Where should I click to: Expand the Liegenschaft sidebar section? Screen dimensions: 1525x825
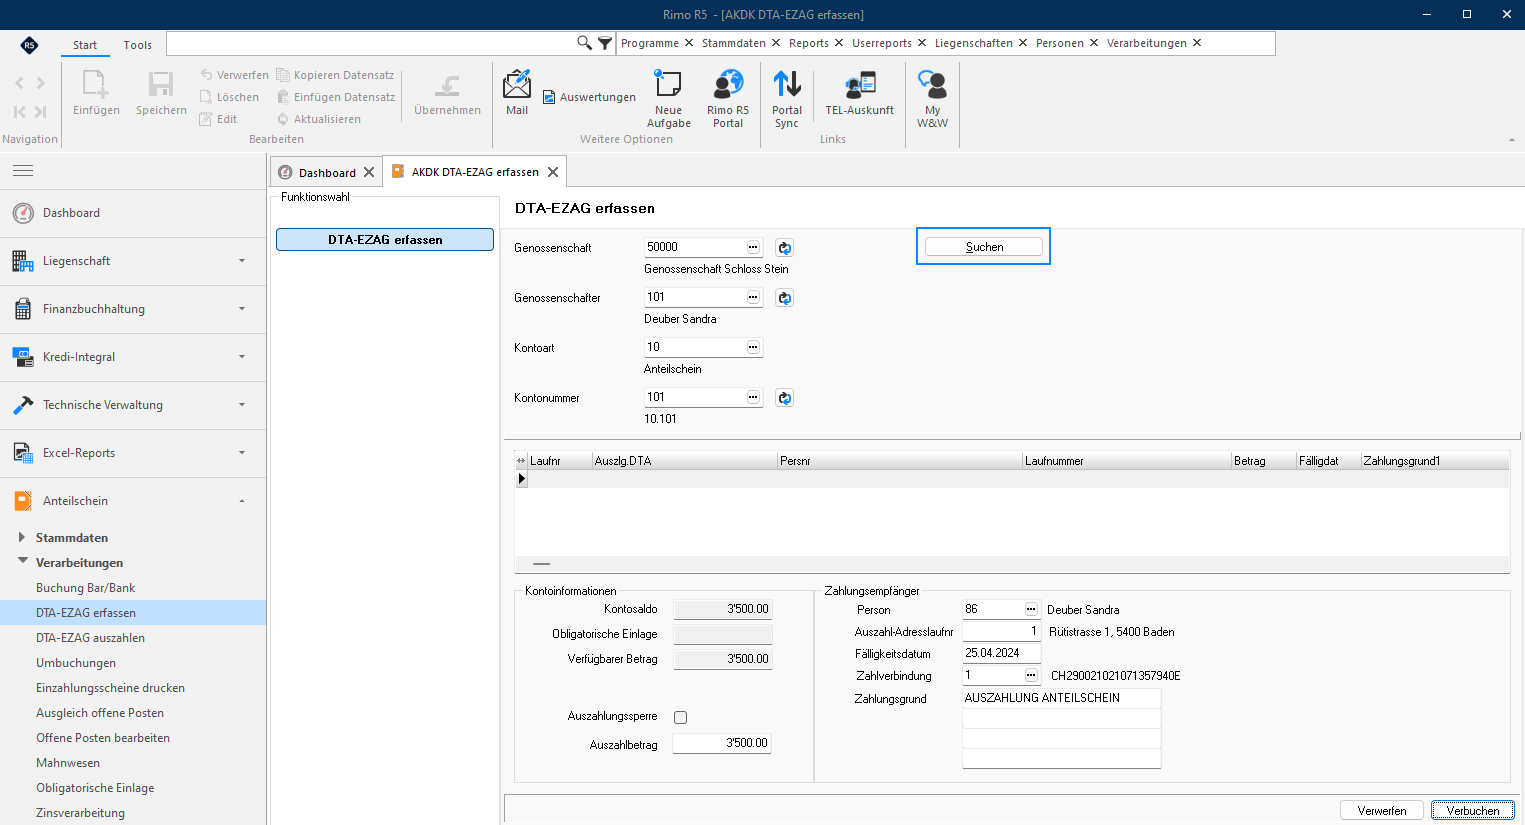point(133,261)
